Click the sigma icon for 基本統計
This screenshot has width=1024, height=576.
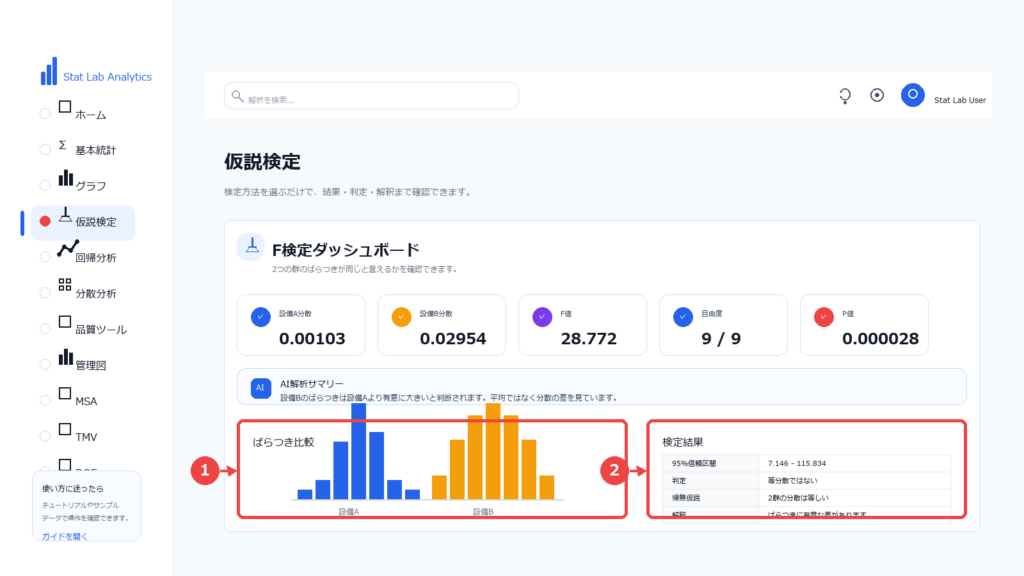pyautogui.click(x=63, y=145)
